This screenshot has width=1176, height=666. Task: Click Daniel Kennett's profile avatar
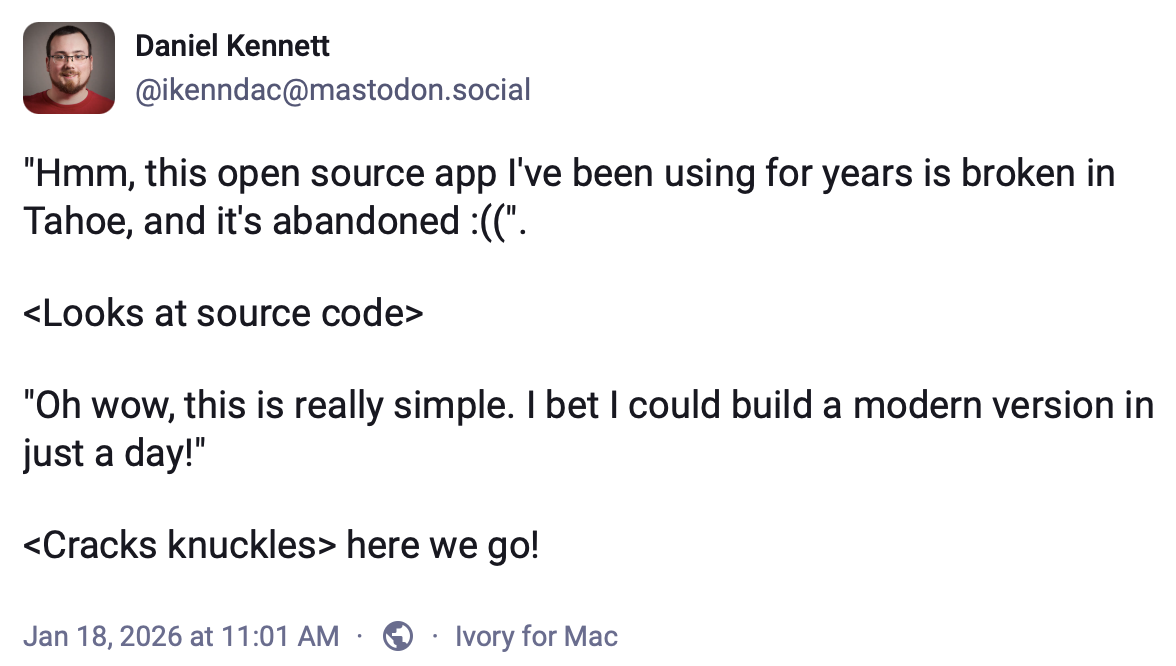coord(68,68)
